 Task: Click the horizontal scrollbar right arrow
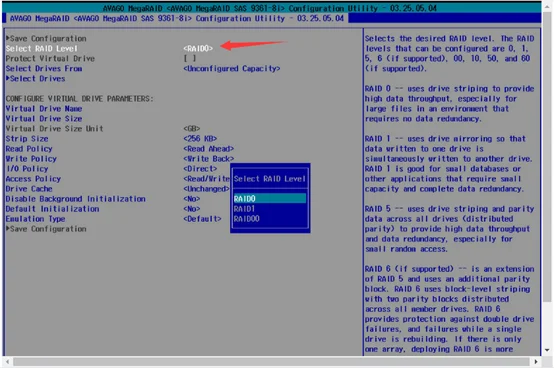coord(536,362)
